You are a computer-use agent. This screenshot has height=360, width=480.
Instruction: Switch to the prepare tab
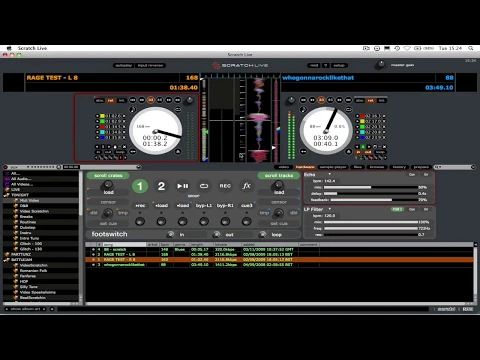[421, 167]
